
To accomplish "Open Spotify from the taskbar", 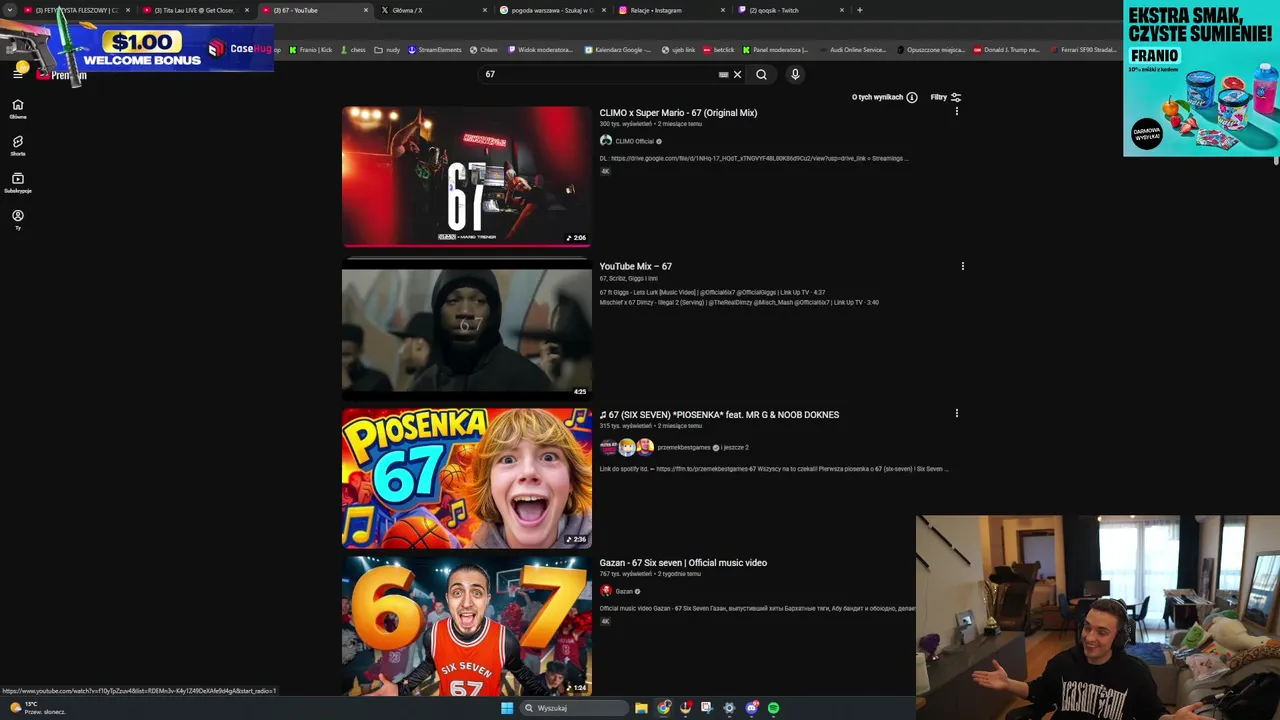I will 774,708.
